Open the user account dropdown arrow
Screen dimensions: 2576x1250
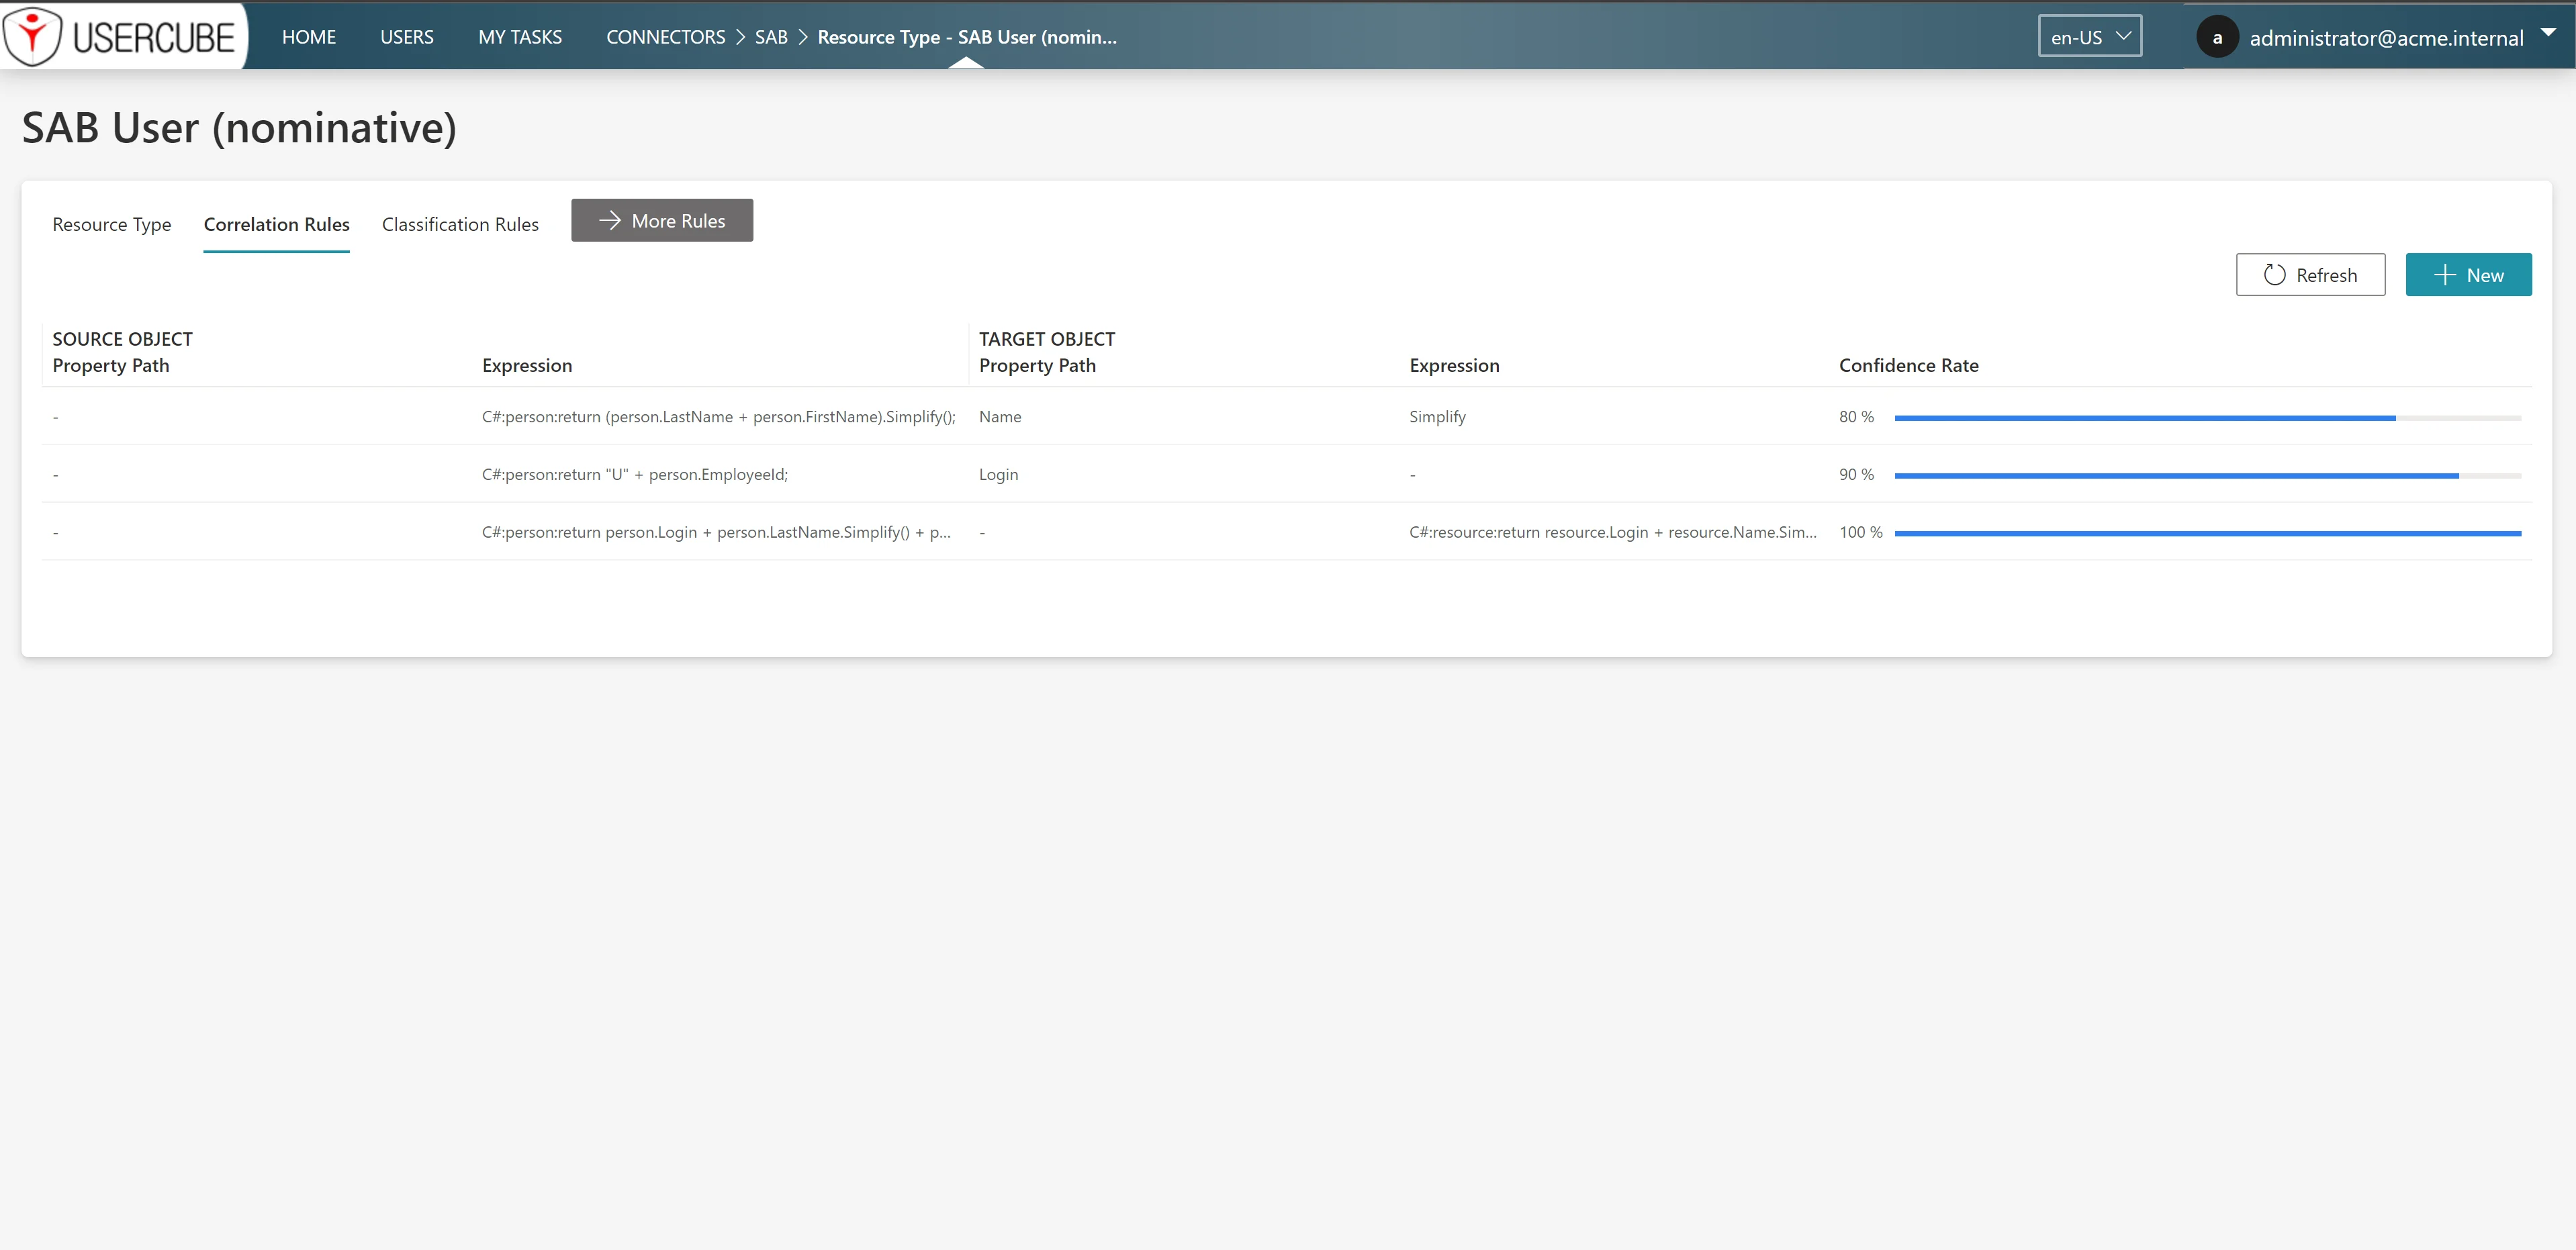2548,32
